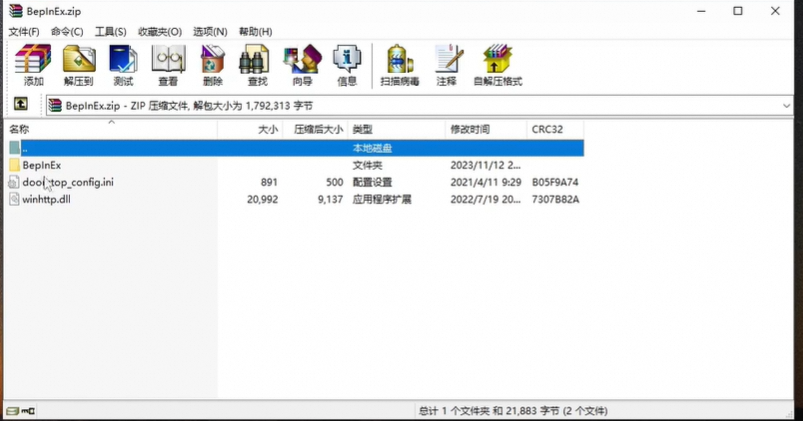This screenshot has width=803, height=421.
Task: Open the 工具(S) menu
Action: click(111, 32)
